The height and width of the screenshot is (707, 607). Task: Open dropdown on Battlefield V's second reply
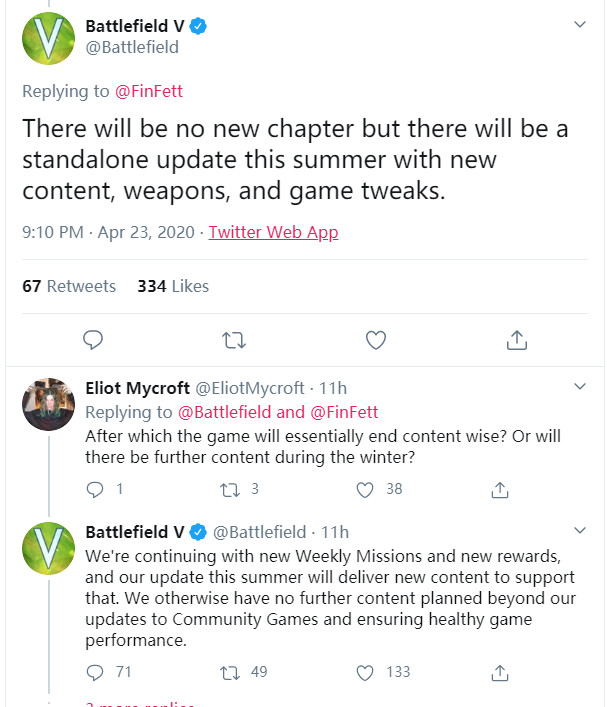579,530
